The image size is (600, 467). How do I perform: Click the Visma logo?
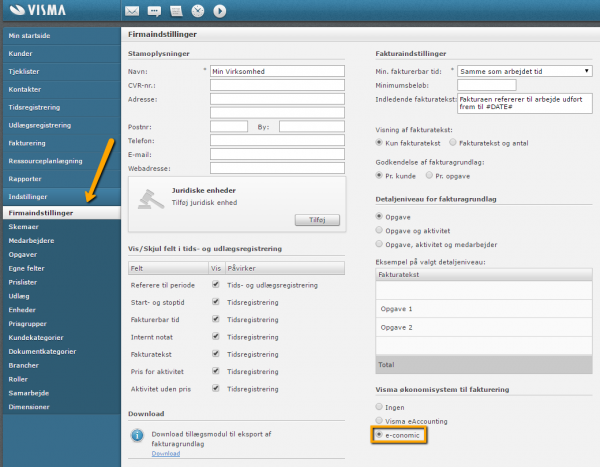tap(38, 10)
